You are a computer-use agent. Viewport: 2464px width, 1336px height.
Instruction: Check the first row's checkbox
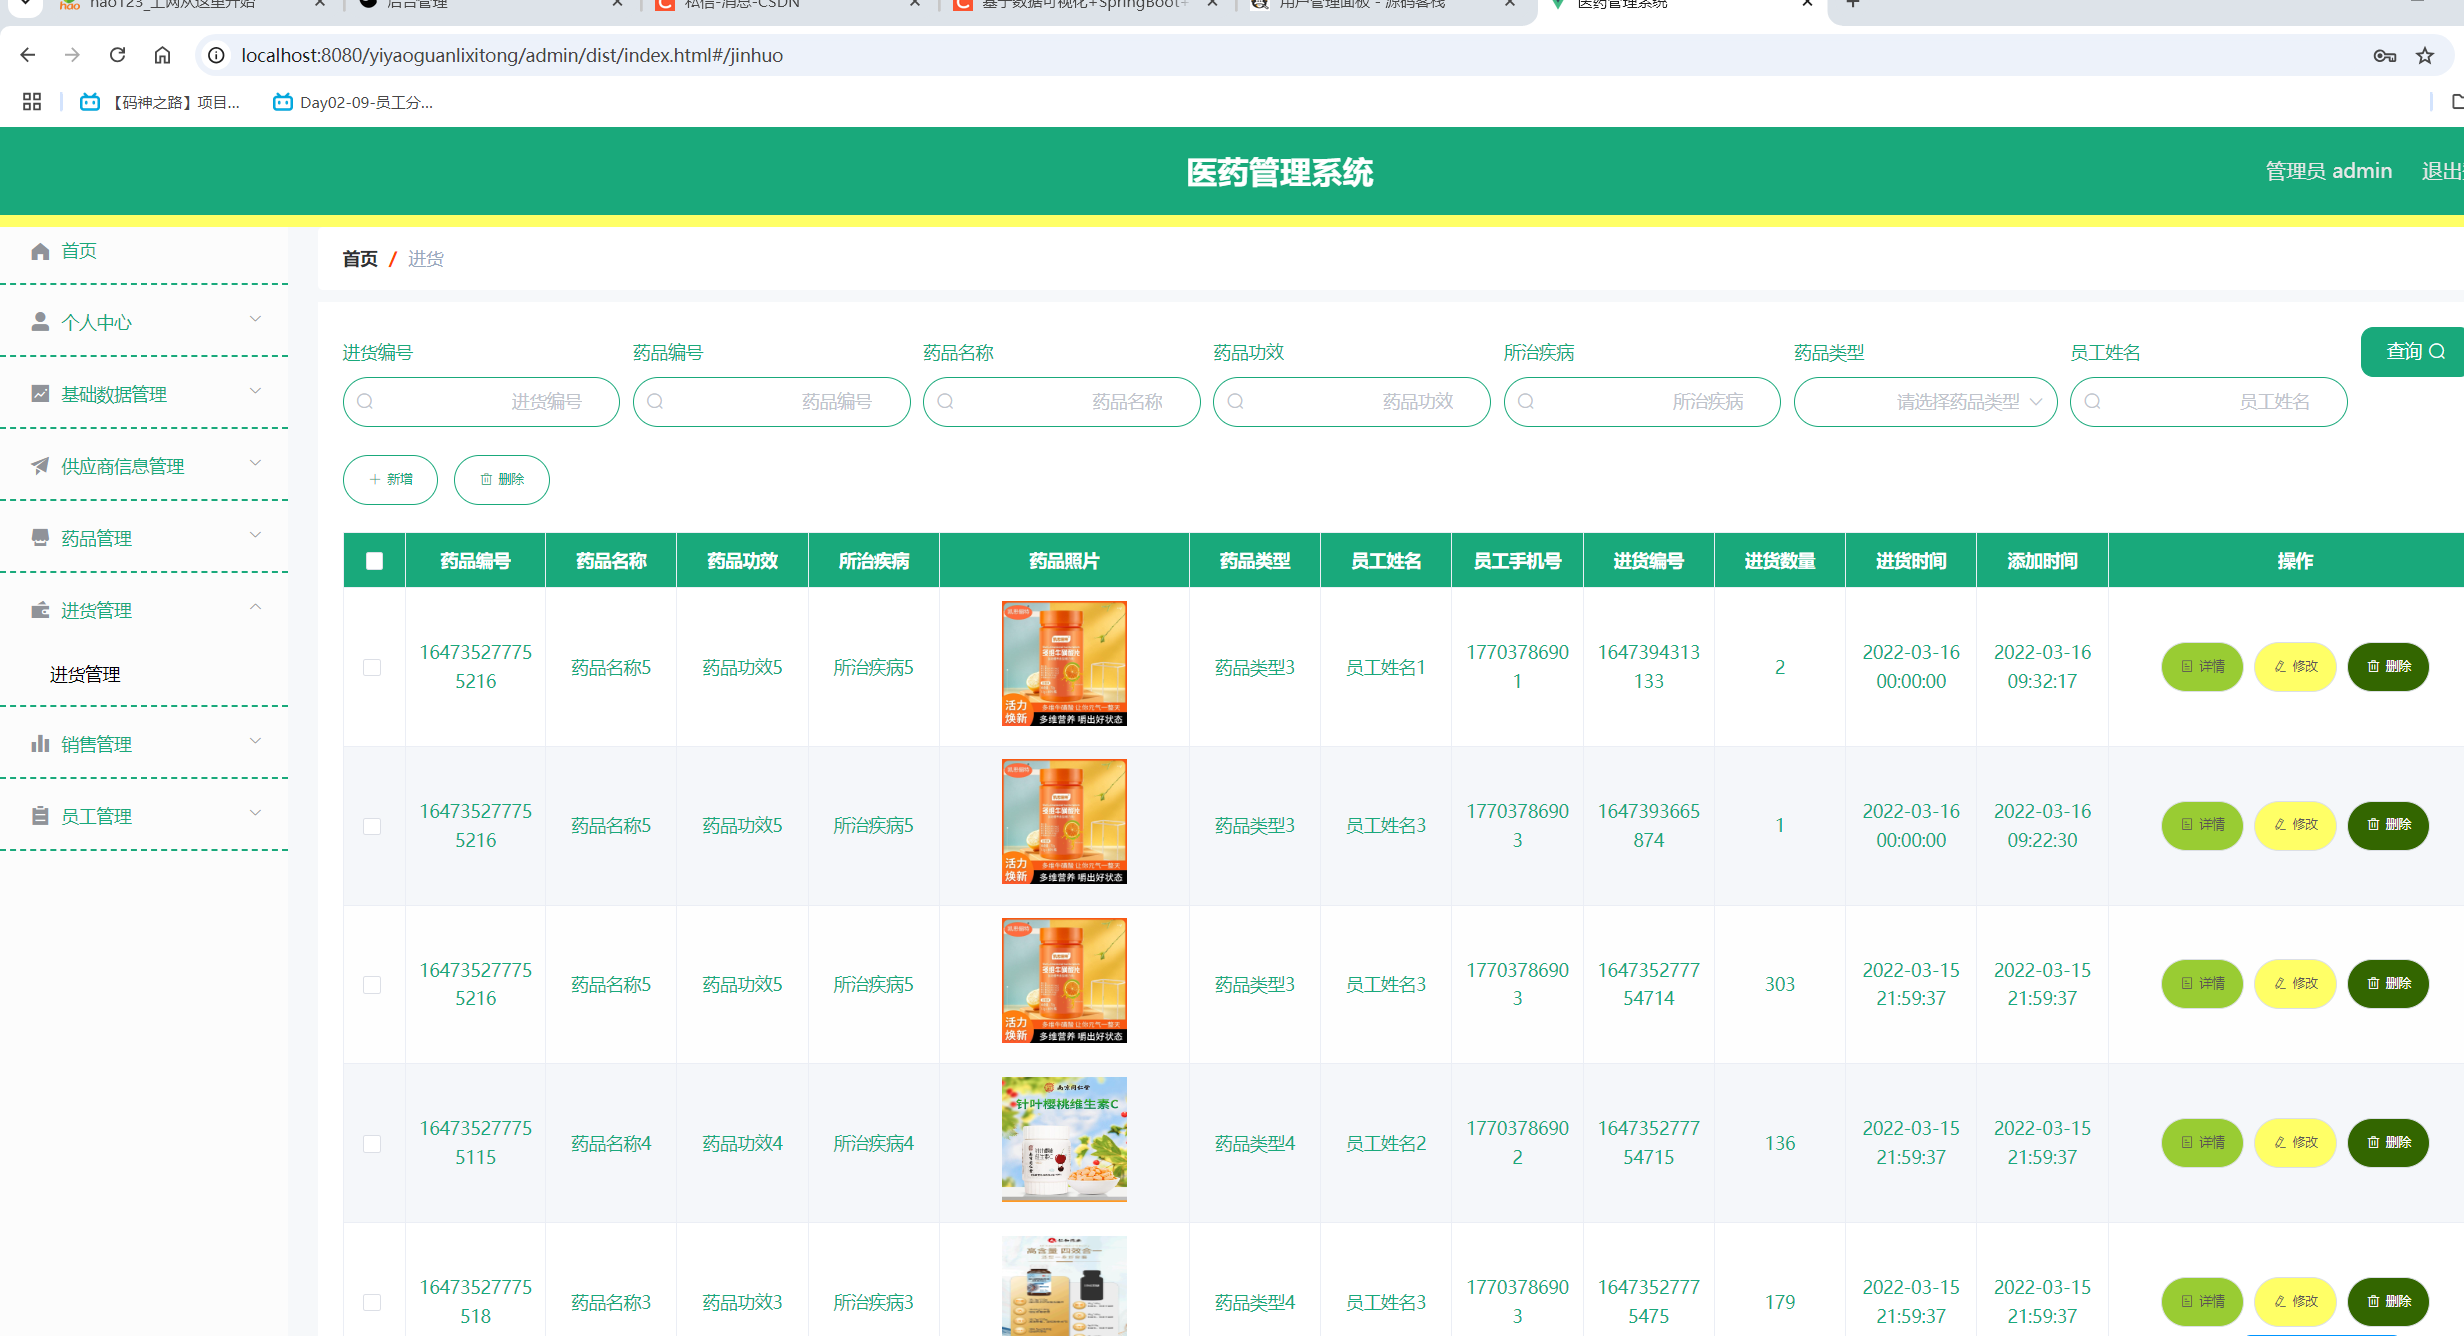(x=372, y=667)
